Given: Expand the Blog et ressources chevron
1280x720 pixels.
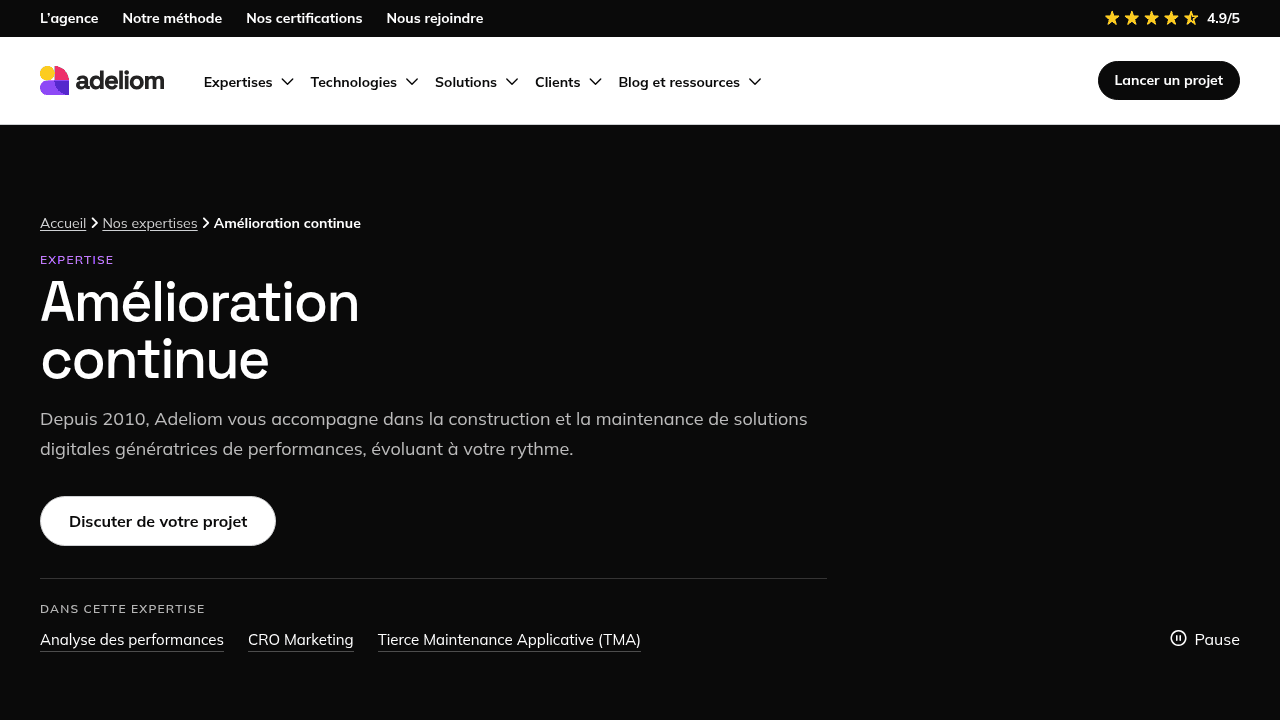Looking at the screenshot, I should [x=755, y=82].
